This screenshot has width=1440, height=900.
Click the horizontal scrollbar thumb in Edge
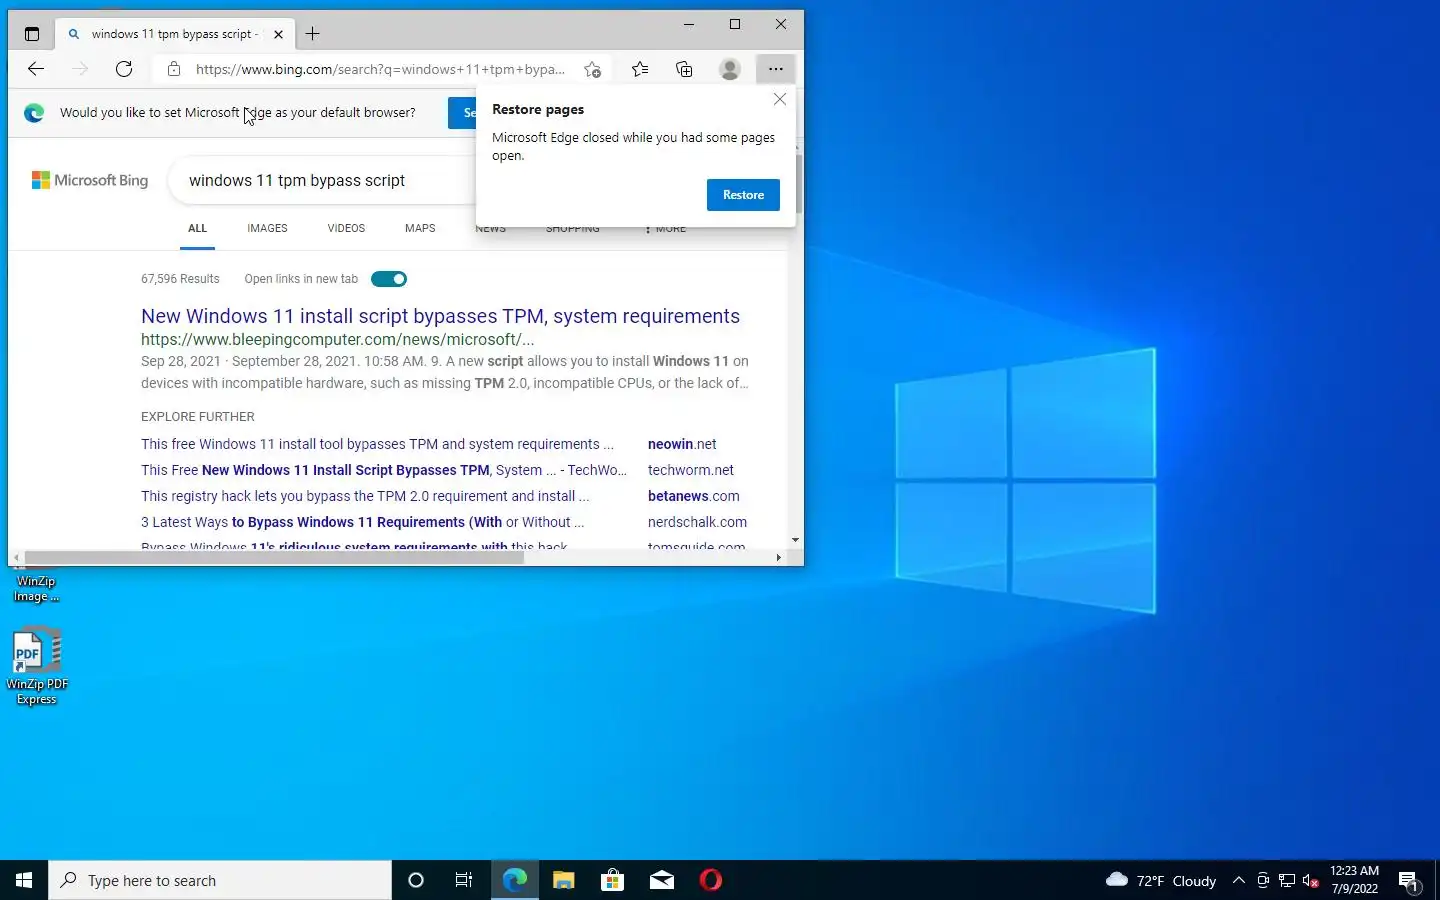coord(274,557)
